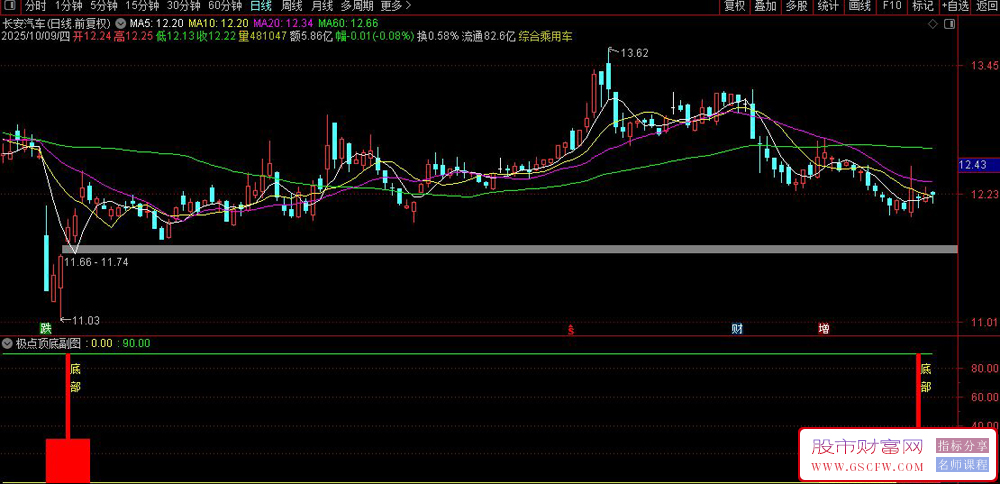Click the 11.03 low price annotation
The width and height of the screenshot is (1000, 484).
pyautogui.click(x=85, y=321)
